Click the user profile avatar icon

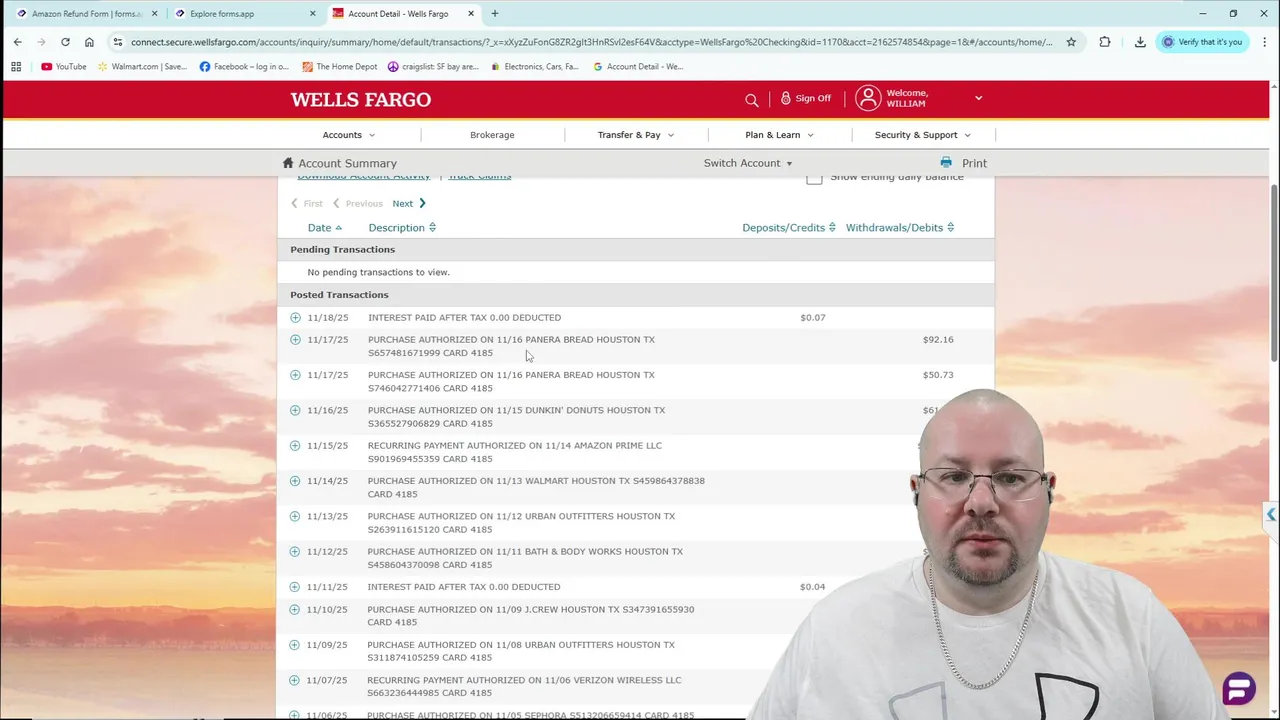tap(868, 98)
